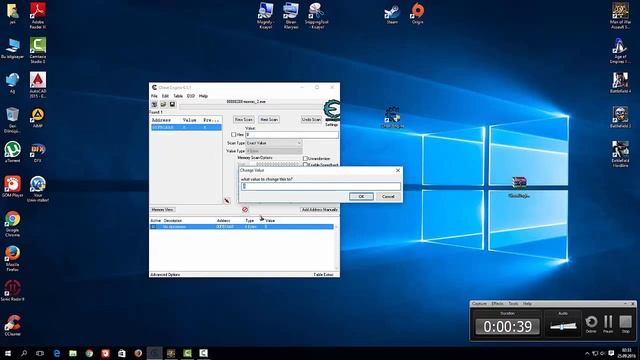
Task: Click the scan Value input field
Action: [291, 134]
